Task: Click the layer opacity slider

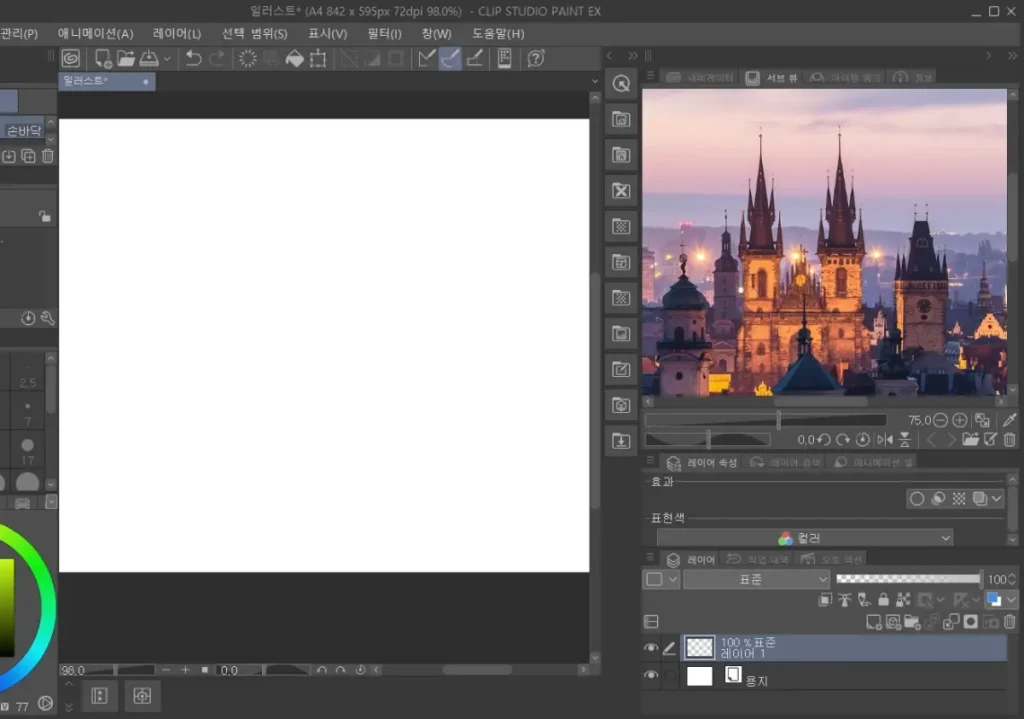Action: (908, 579)
